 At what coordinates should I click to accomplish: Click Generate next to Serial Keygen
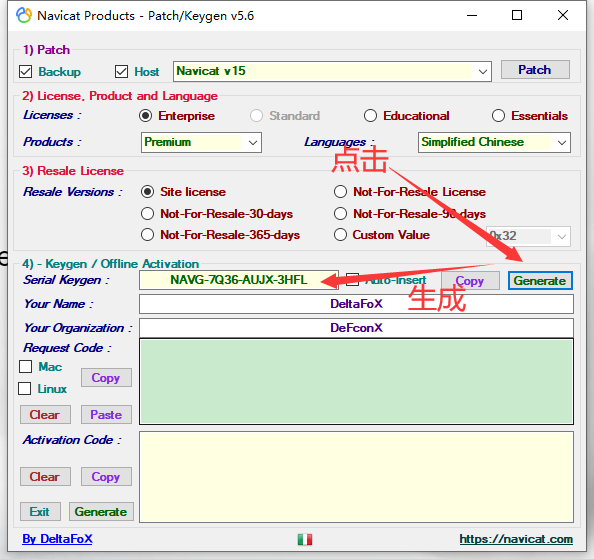point(540,281)
